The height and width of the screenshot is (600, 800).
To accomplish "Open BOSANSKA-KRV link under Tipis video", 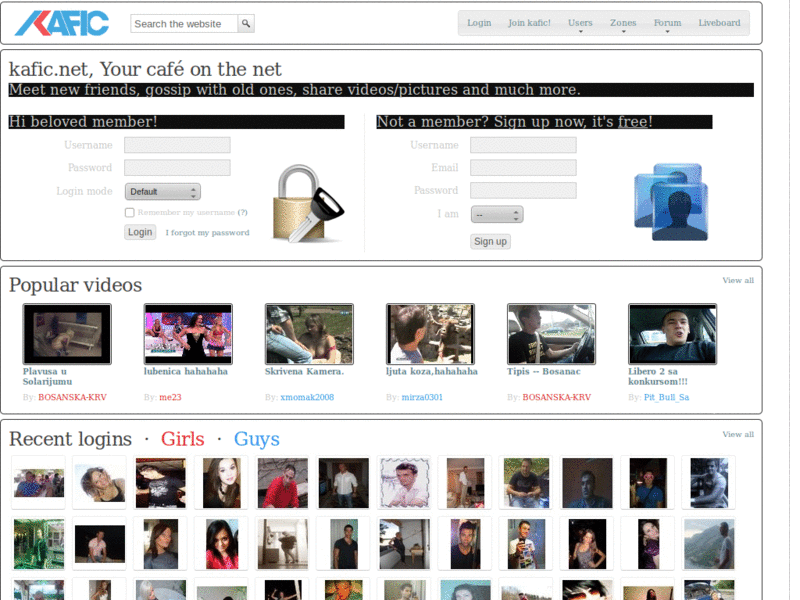I will click(557, 397).
